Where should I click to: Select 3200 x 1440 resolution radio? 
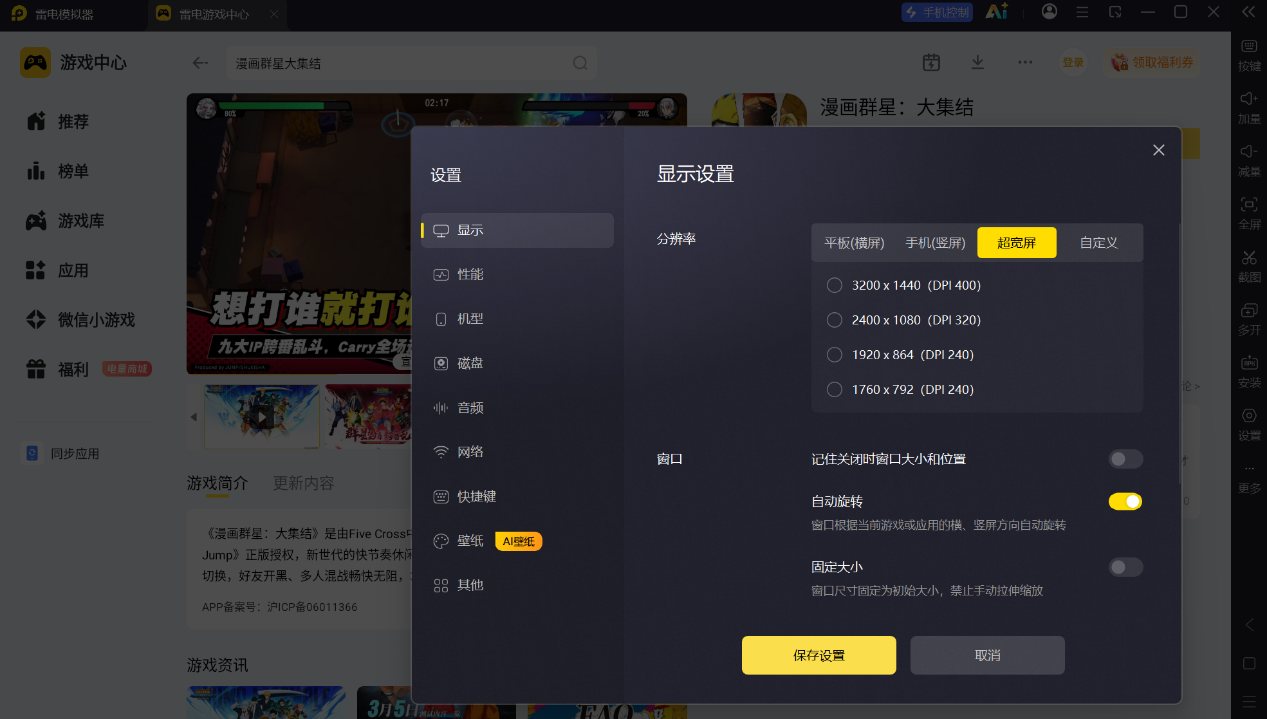tap(835, 285)
